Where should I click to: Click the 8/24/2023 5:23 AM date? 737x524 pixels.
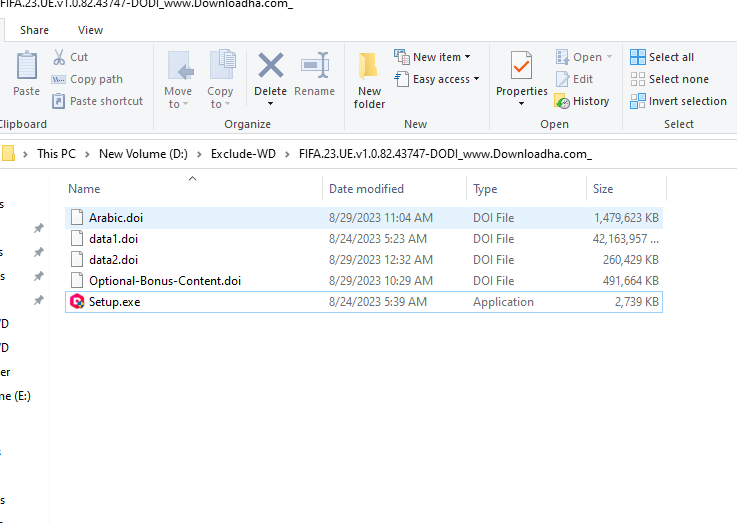click(x=378, y=239)
